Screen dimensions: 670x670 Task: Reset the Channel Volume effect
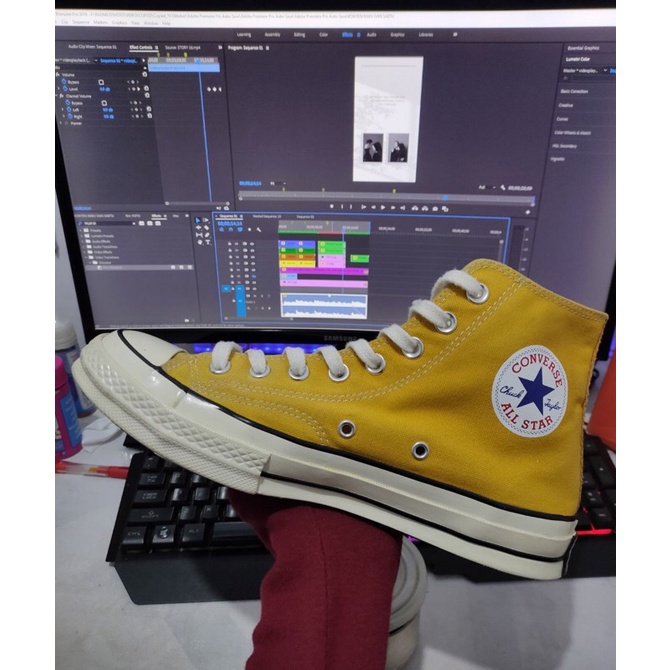(x=147, y=95)
